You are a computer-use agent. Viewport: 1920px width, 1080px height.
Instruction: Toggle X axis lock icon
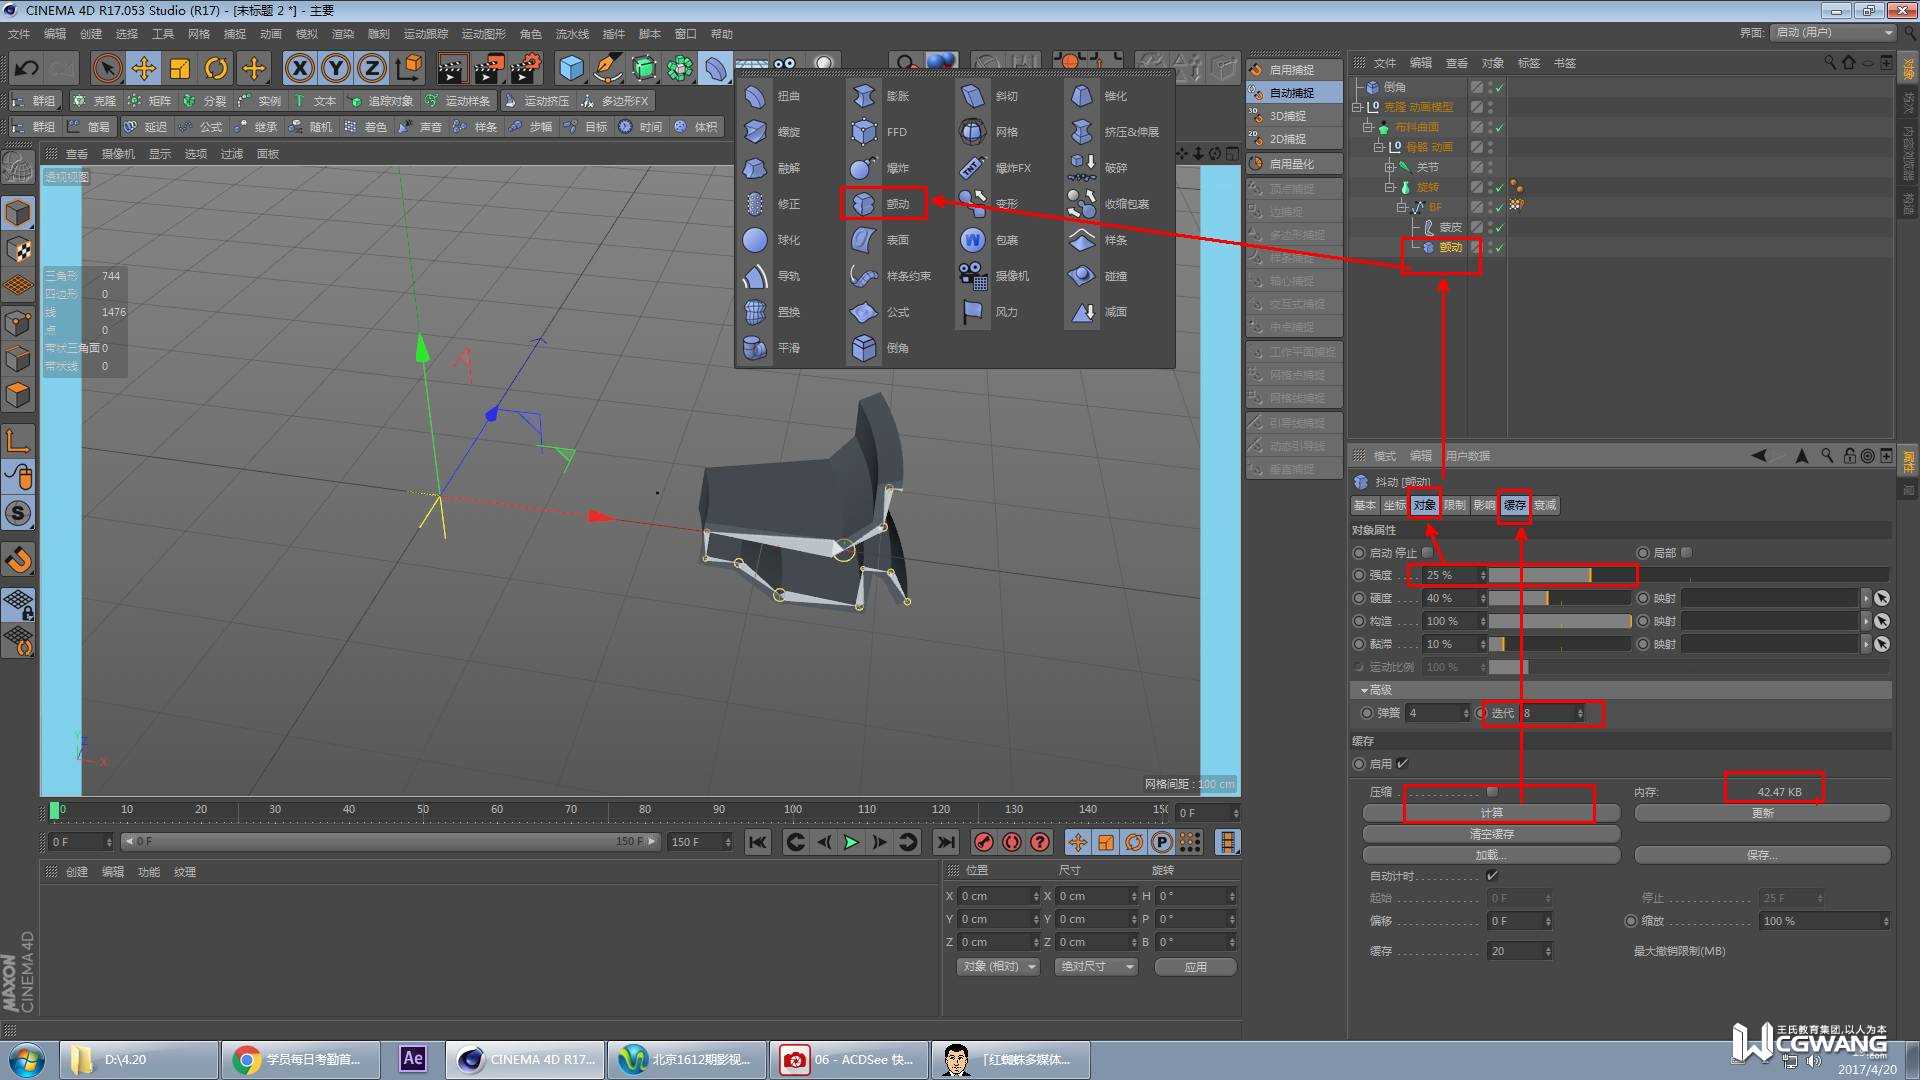(x=299, y=68)
